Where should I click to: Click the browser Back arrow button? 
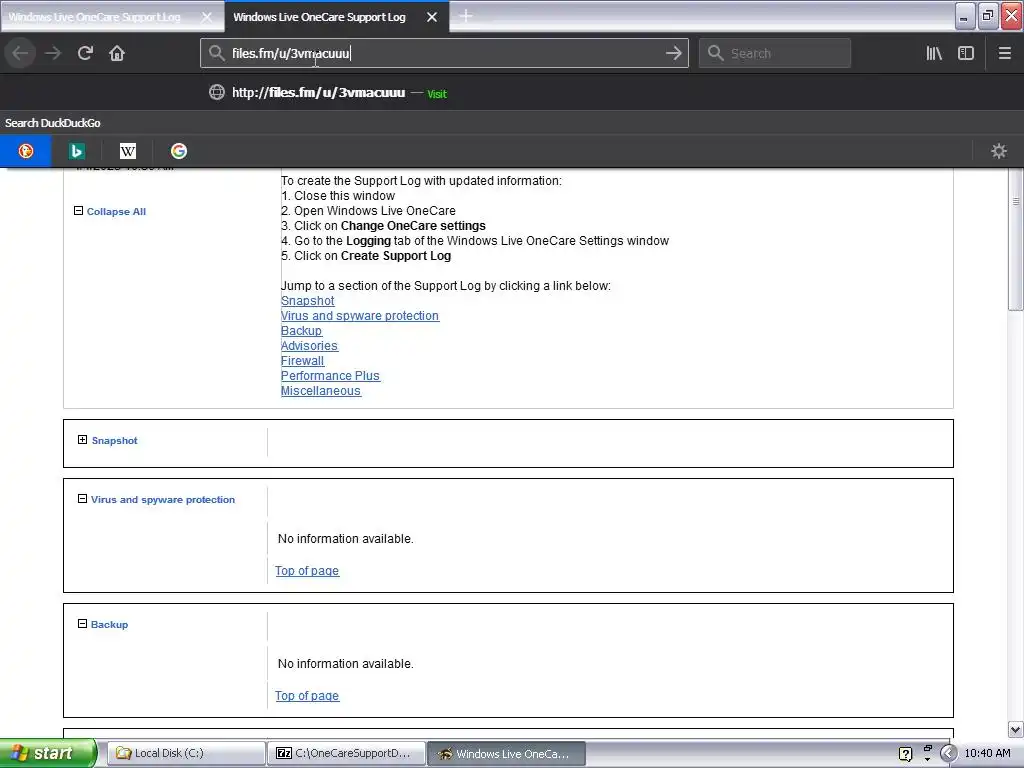[x=20, y=53]
